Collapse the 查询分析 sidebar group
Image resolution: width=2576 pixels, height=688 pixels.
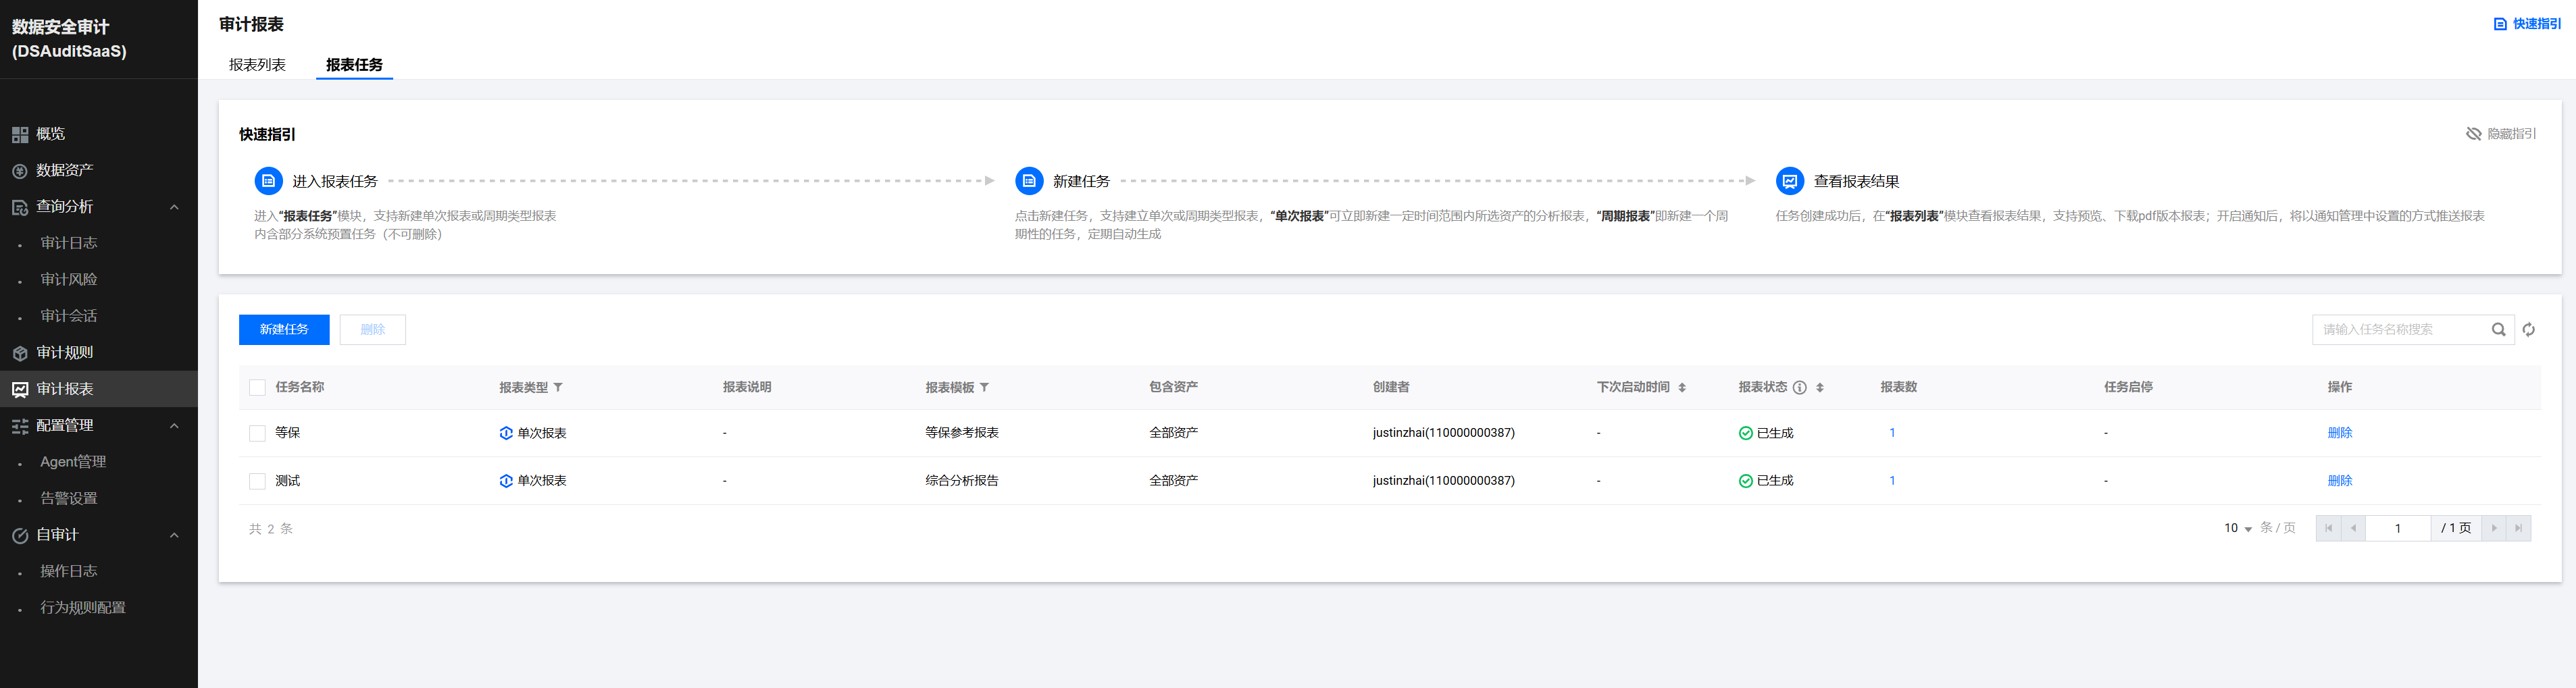[174, 207]
